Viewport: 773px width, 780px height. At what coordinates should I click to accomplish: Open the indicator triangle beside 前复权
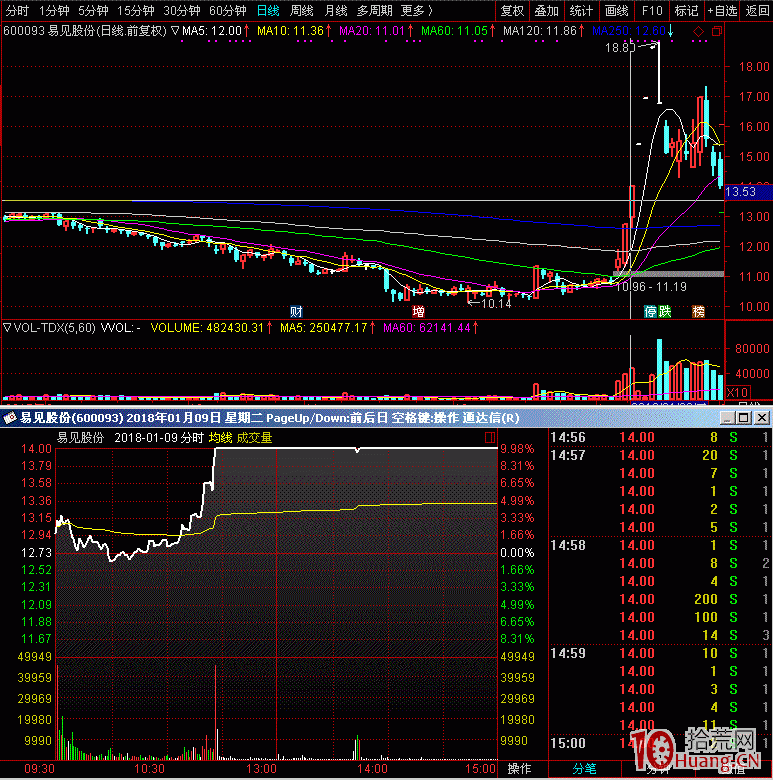[x=175, y=31]
